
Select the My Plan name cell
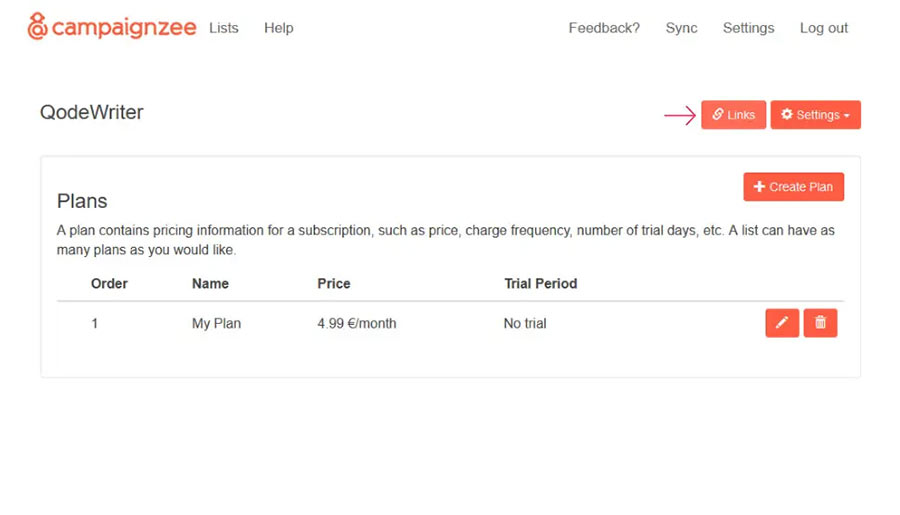coord(216,323)
